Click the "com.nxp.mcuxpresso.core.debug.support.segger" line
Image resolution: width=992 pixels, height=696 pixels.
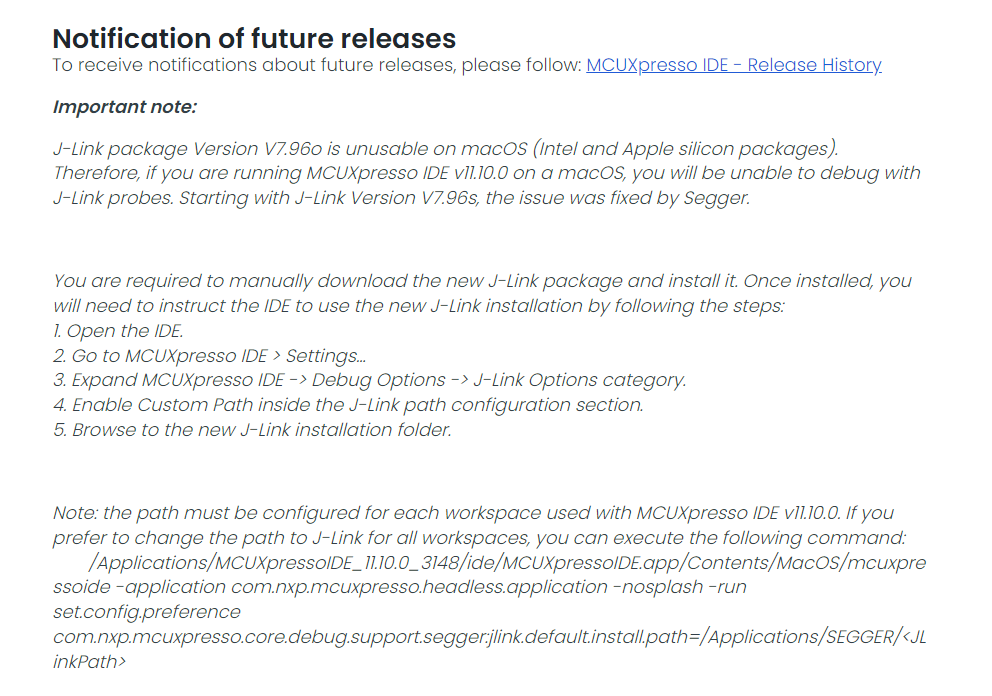[489, 636]
